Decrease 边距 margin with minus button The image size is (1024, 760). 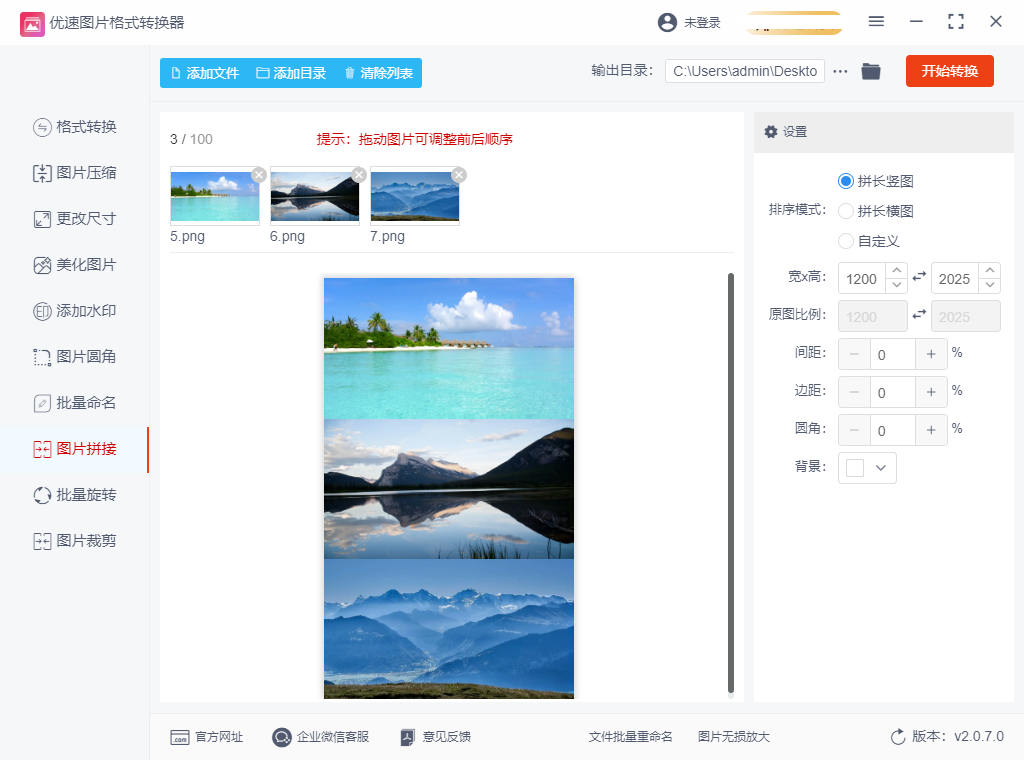point(854,392)
